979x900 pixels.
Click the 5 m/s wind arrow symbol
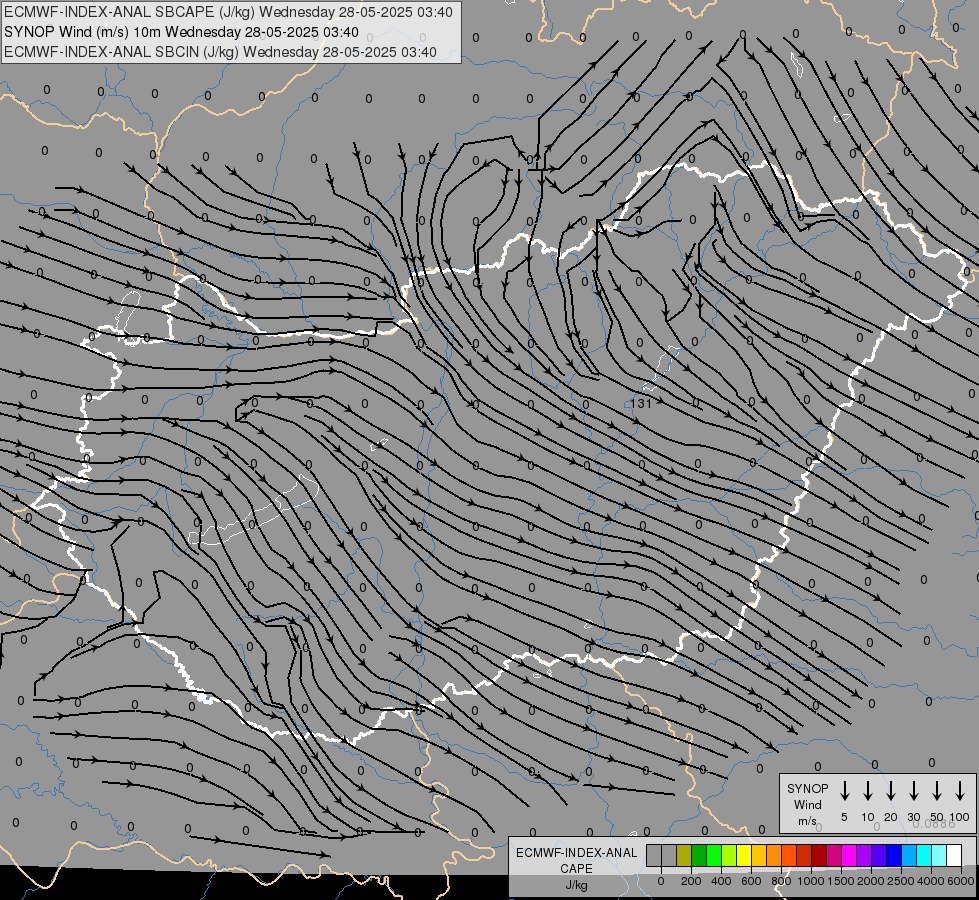[x=844, y=791]
